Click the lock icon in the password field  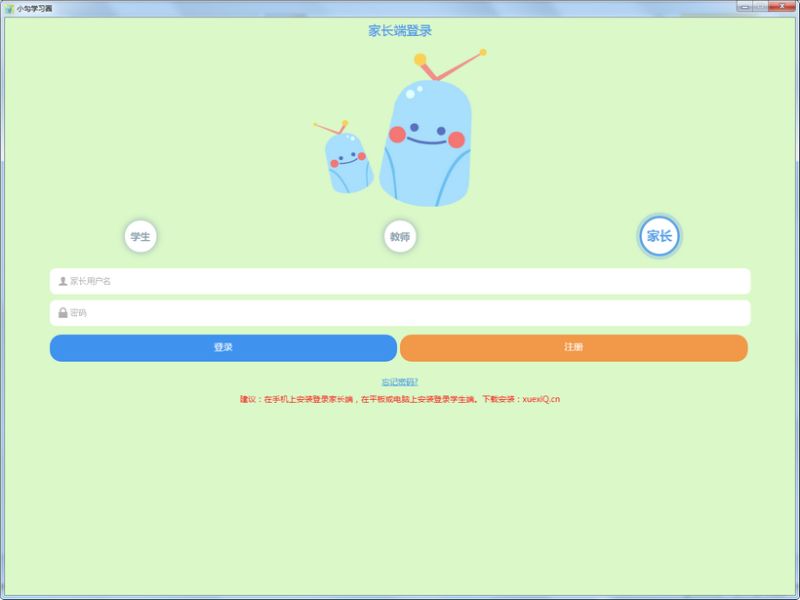click(61, 312)
